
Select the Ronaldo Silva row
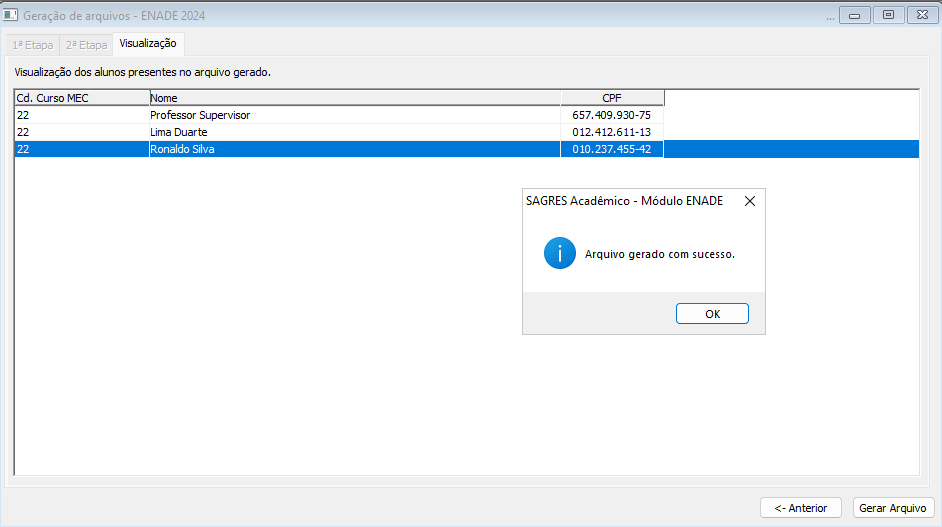pos(467,149)
